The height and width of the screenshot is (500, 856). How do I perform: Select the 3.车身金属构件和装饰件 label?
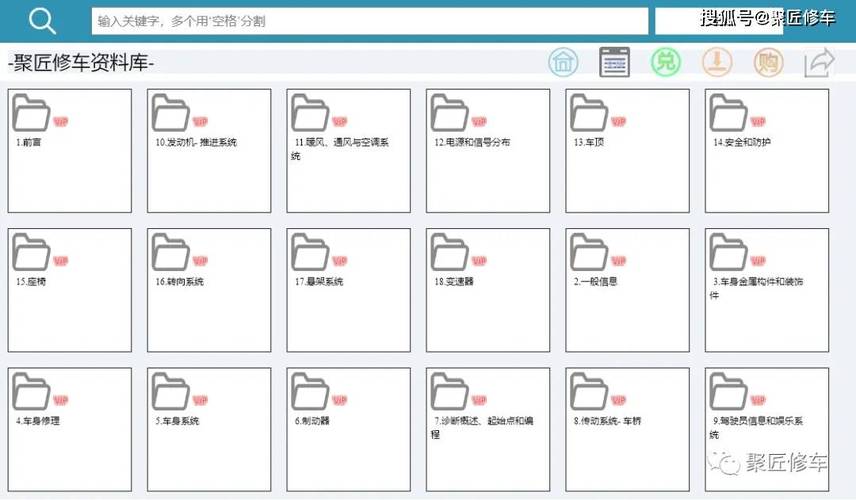[x=756, y=288]
